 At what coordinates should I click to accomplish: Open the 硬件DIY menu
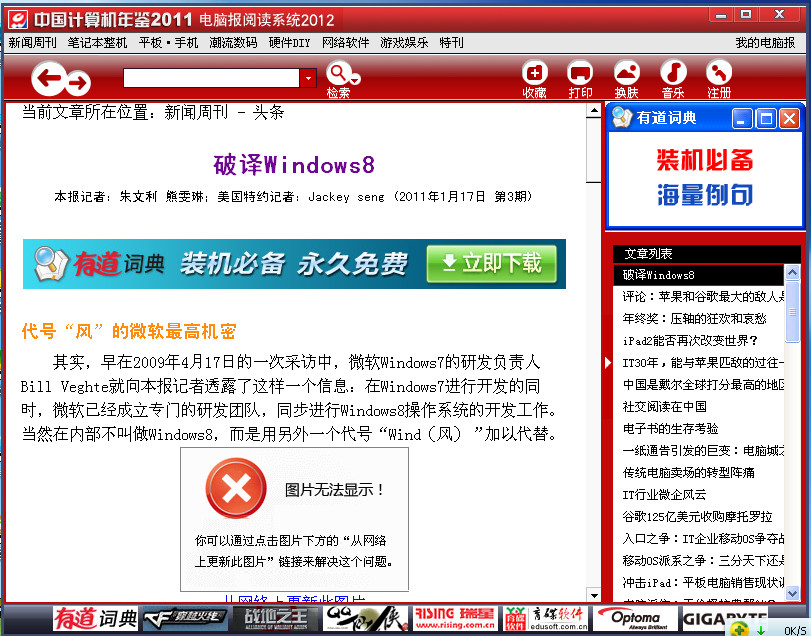[289, 43]
